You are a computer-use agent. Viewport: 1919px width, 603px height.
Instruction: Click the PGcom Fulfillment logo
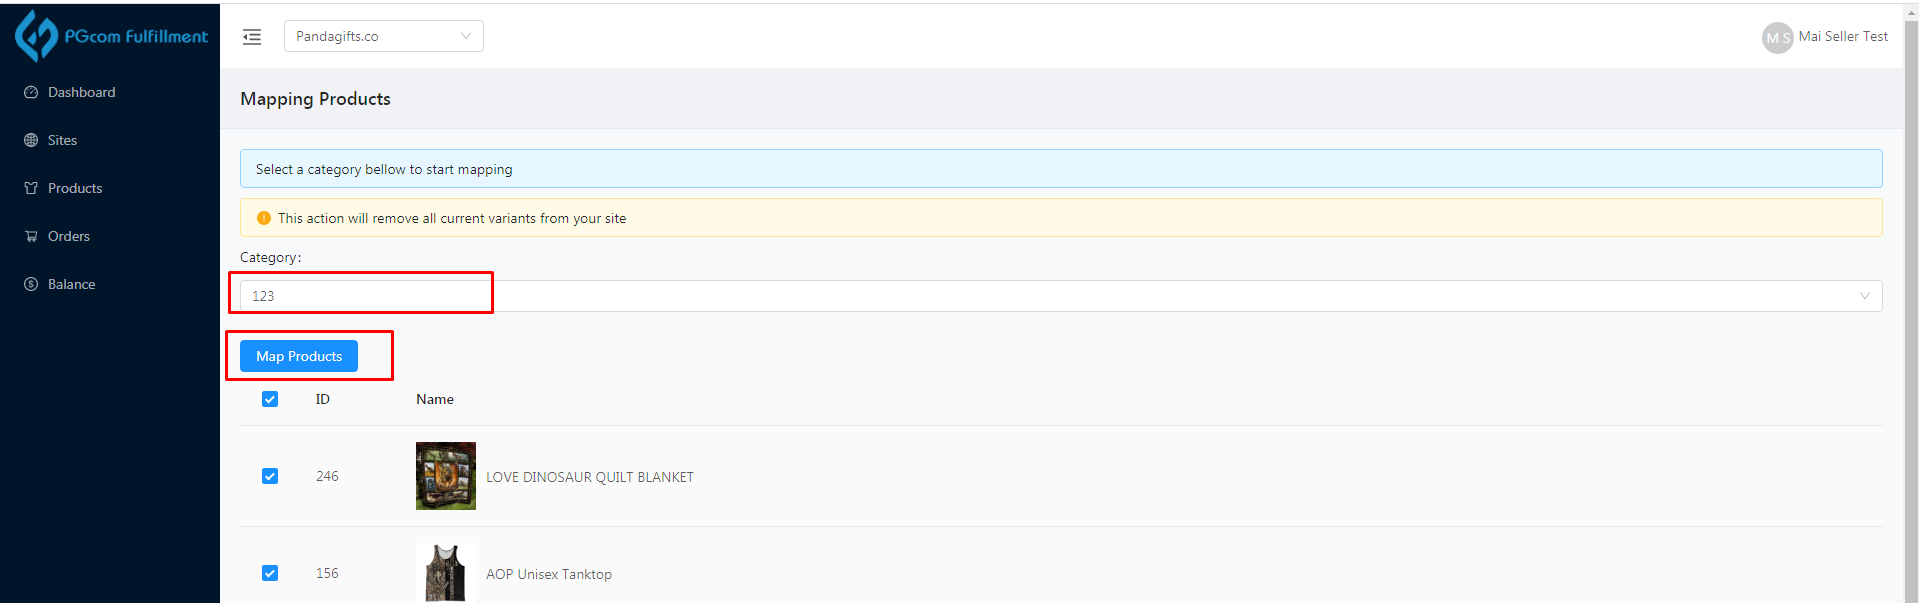pyautogui.click(x=110, y=36)
